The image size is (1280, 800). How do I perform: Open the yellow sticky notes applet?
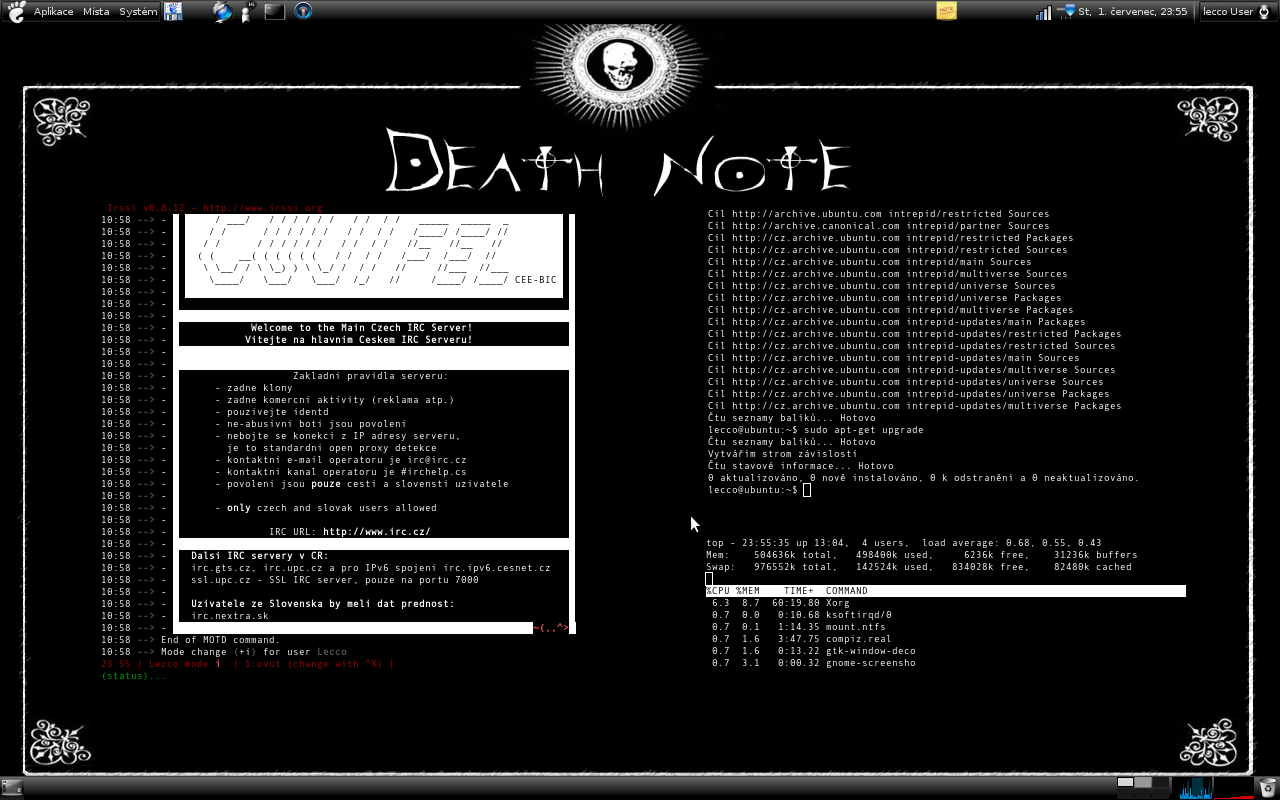pyautogui.click(x=946, y=11)
